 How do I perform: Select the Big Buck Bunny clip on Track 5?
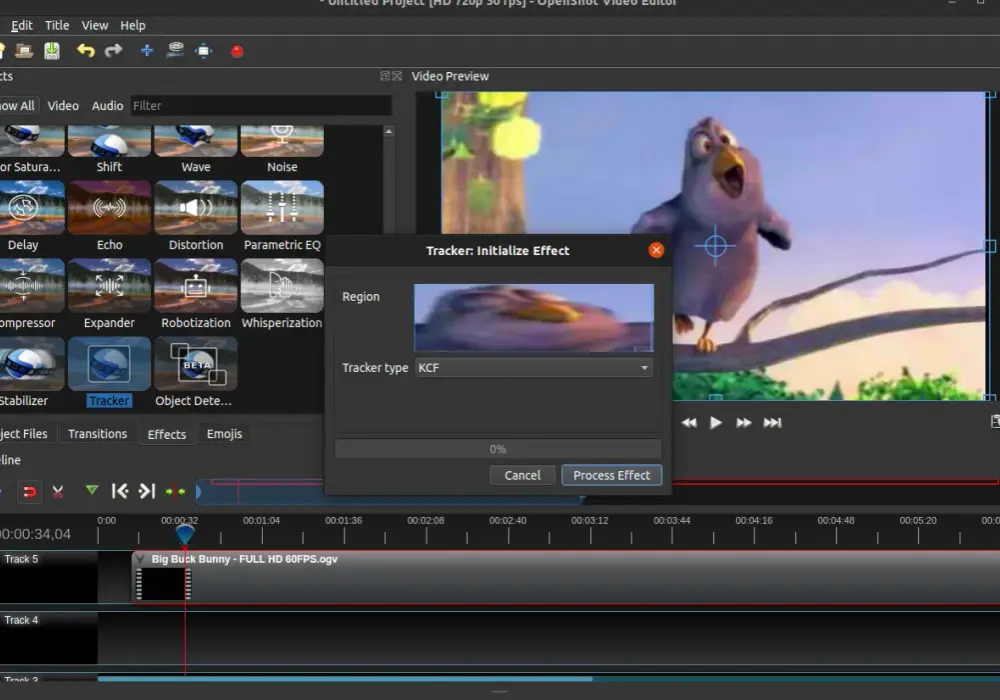coord(566,577)
